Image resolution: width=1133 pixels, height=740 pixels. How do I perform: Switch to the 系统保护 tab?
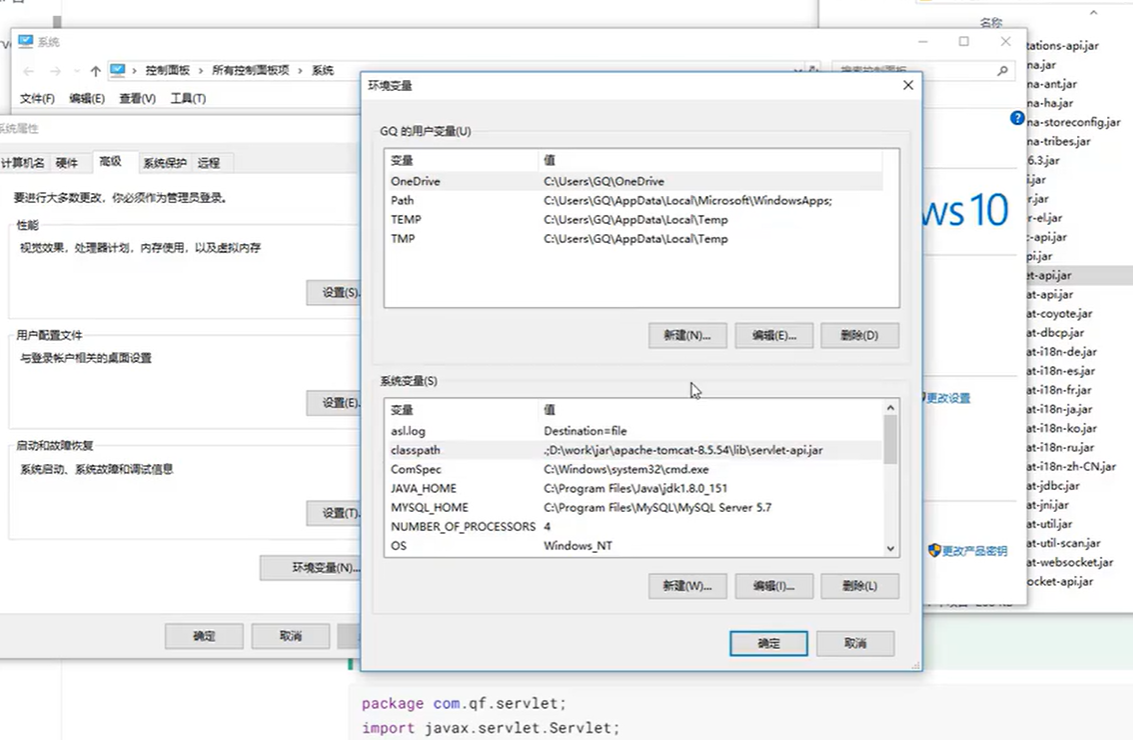tap(164, 163)
